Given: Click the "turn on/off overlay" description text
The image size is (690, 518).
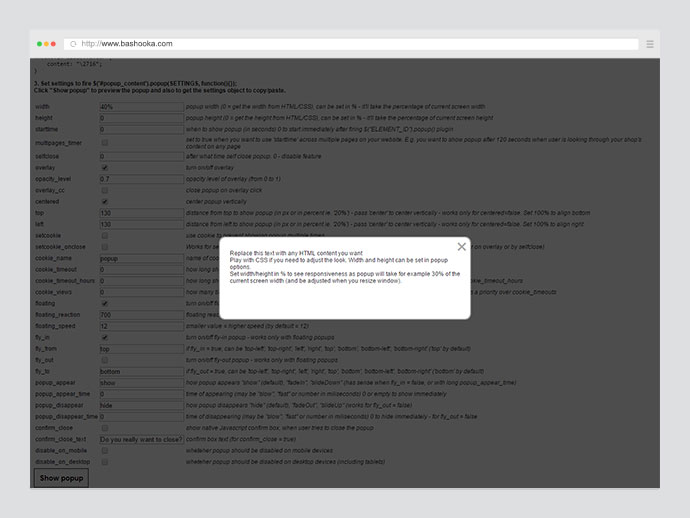Looking at the screenshot, I should pos(210,168).
